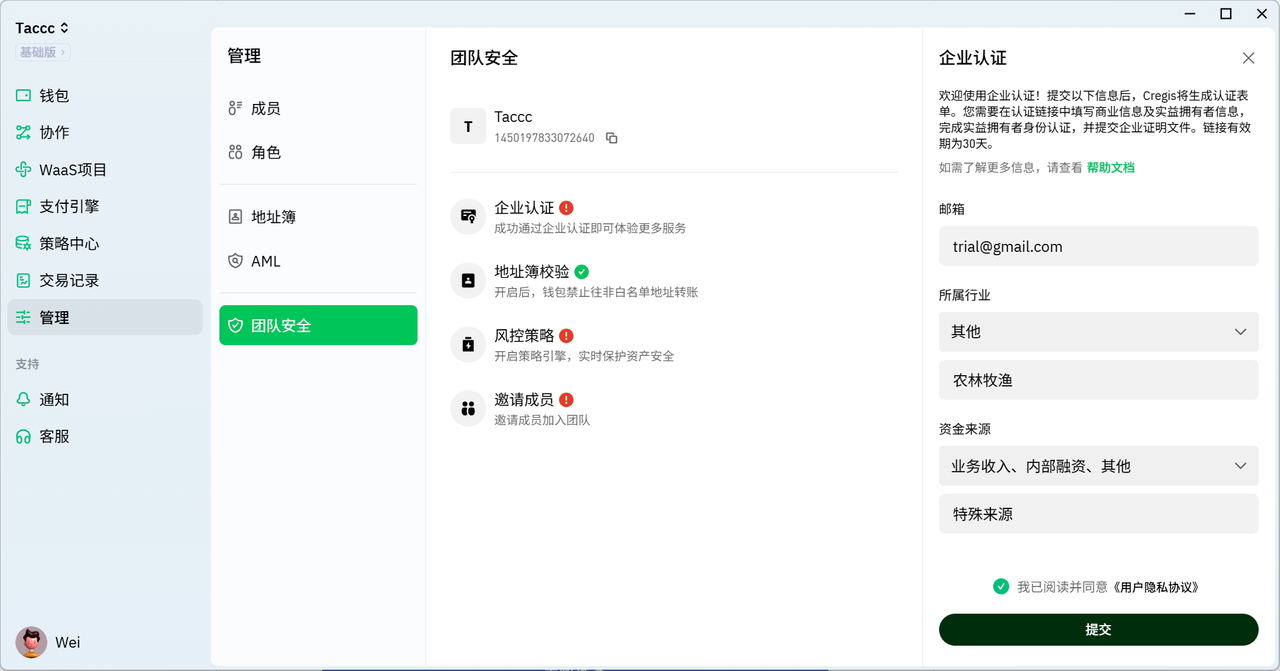Toggle the 用户隐私协议 agreement checkbox
Viewport: 1280px width, 671px height.
click(x=1001, y=587)
